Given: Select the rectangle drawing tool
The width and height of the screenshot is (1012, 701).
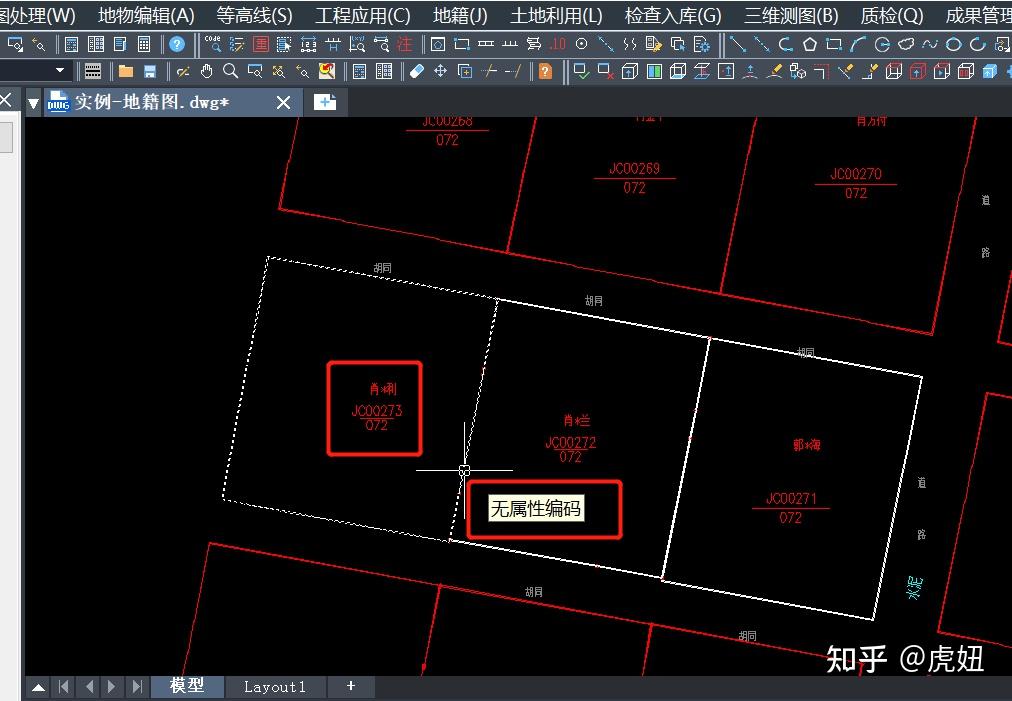Looking at the screenshot, I should [x=832, y=45].
